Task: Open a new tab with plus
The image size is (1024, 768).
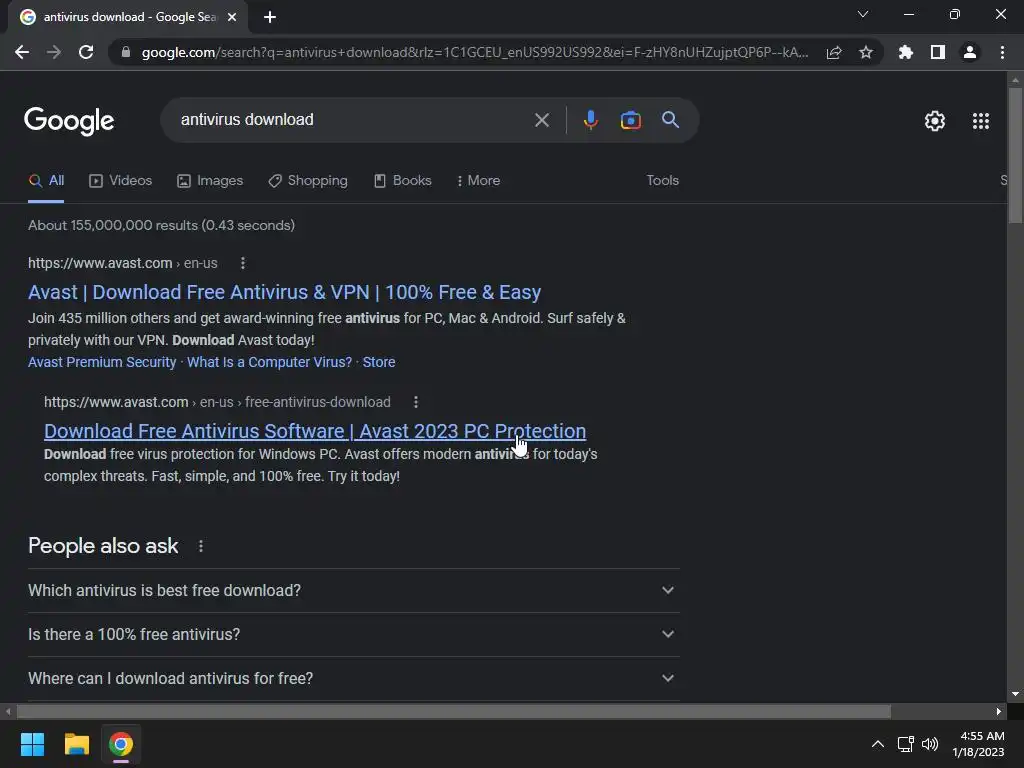Action: pyautogui.click(x=270, y=17)
